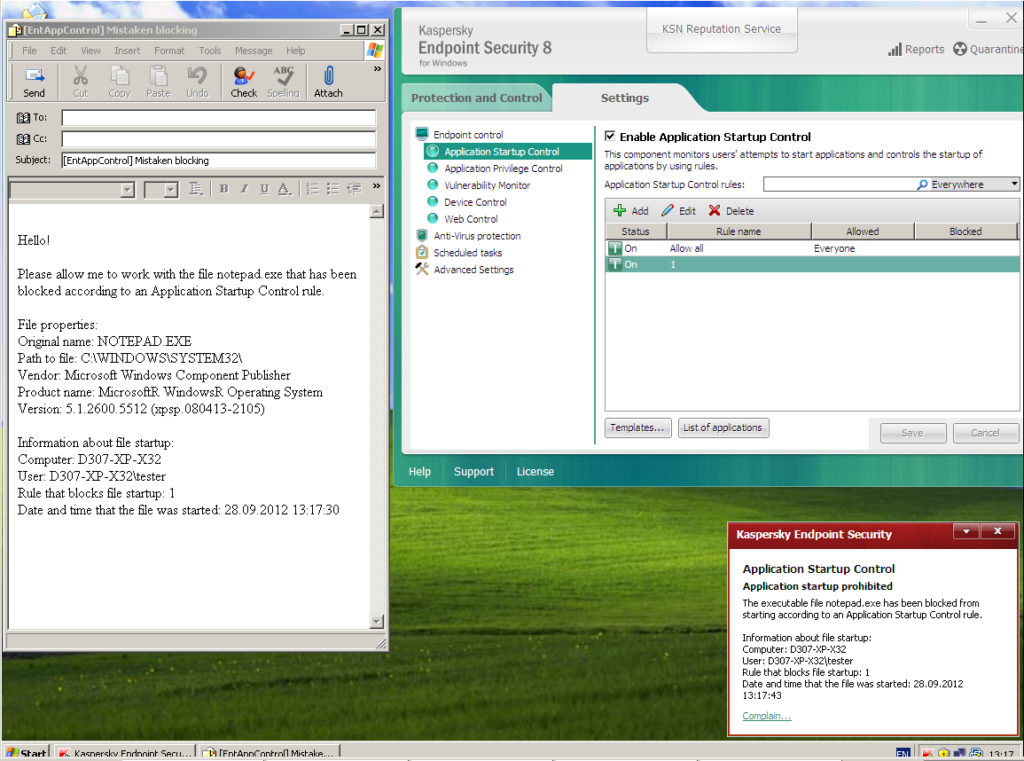The image size is (1024, 761).
Task: Expand more formatting toolbar buttons chevron
Action: coord(376,186)
